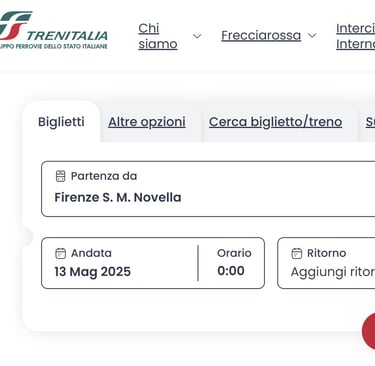
Task: Open the Intercity menu link
Action: click(x=355, y=36)
